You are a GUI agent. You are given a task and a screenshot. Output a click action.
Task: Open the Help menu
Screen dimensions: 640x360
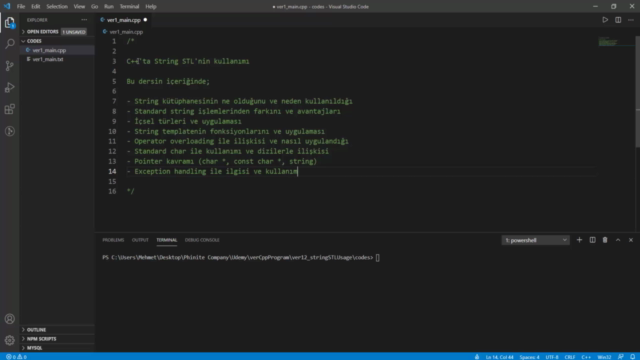(151, 7)
